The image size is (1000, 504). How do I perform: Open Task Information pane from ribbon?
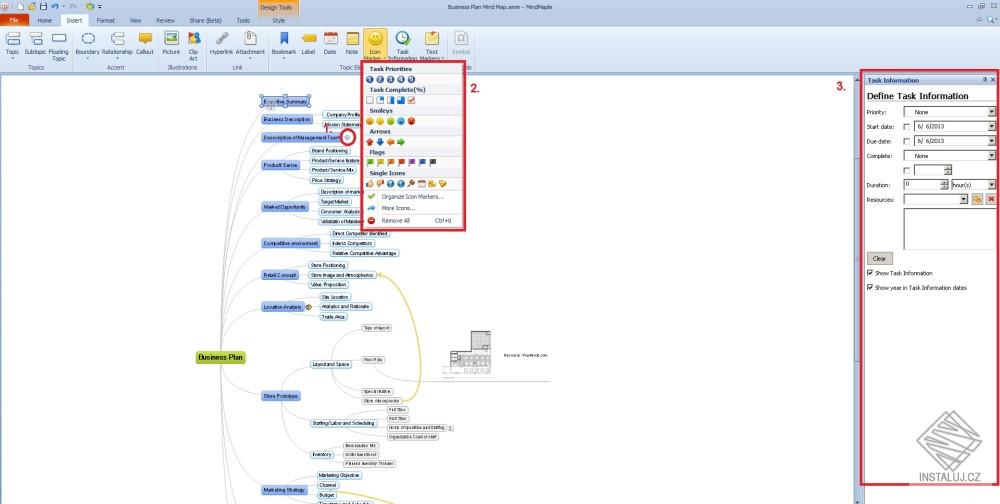coord(402,45)
